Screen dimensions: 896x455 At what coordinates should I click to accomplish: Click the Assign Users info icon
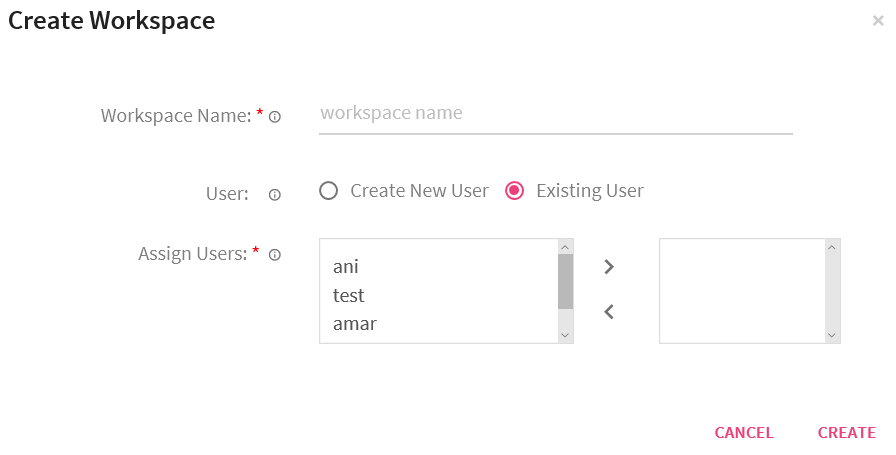(x=275, y=255)
